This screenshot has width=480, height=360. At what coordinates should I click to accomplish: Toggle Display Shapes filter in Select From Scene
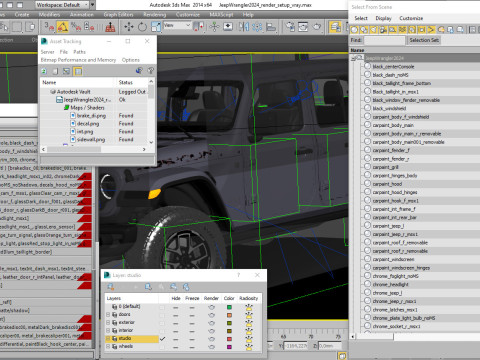coord(364,30)
